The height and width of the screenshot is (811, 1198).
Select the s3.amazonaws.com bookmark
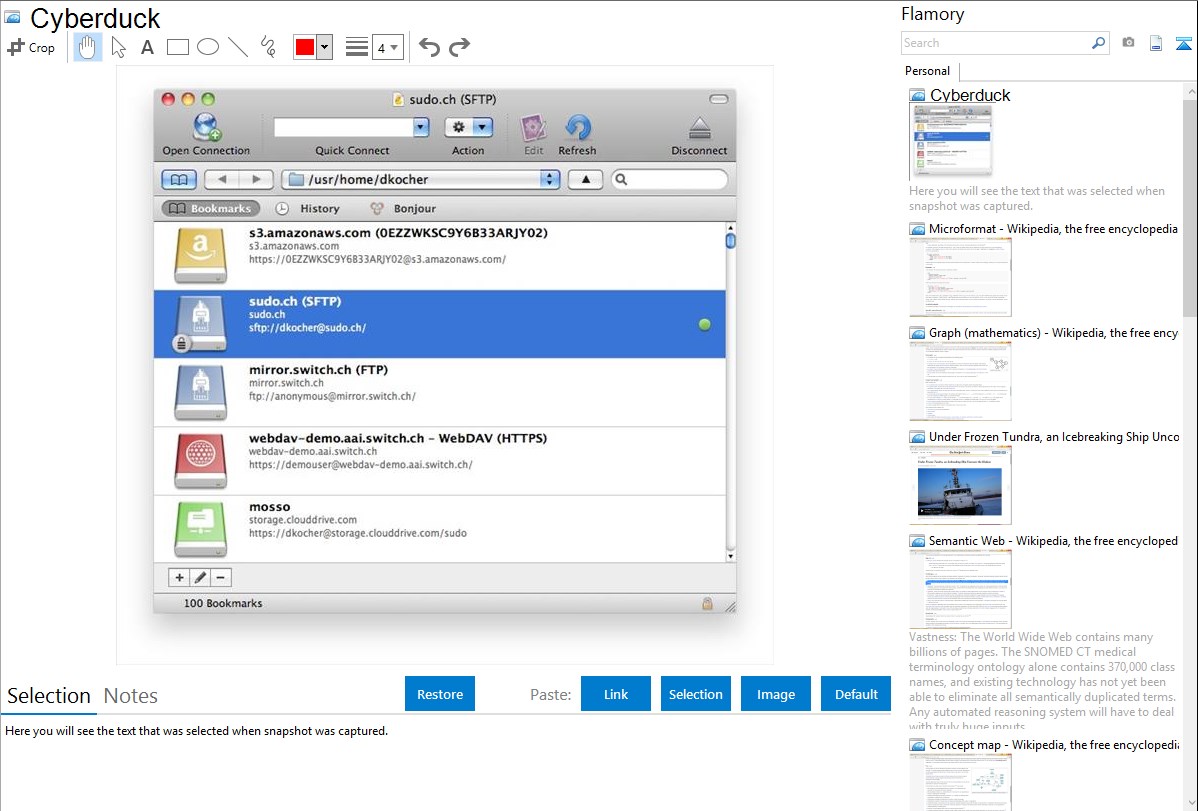pyautogui.click(x=439, y=256)
